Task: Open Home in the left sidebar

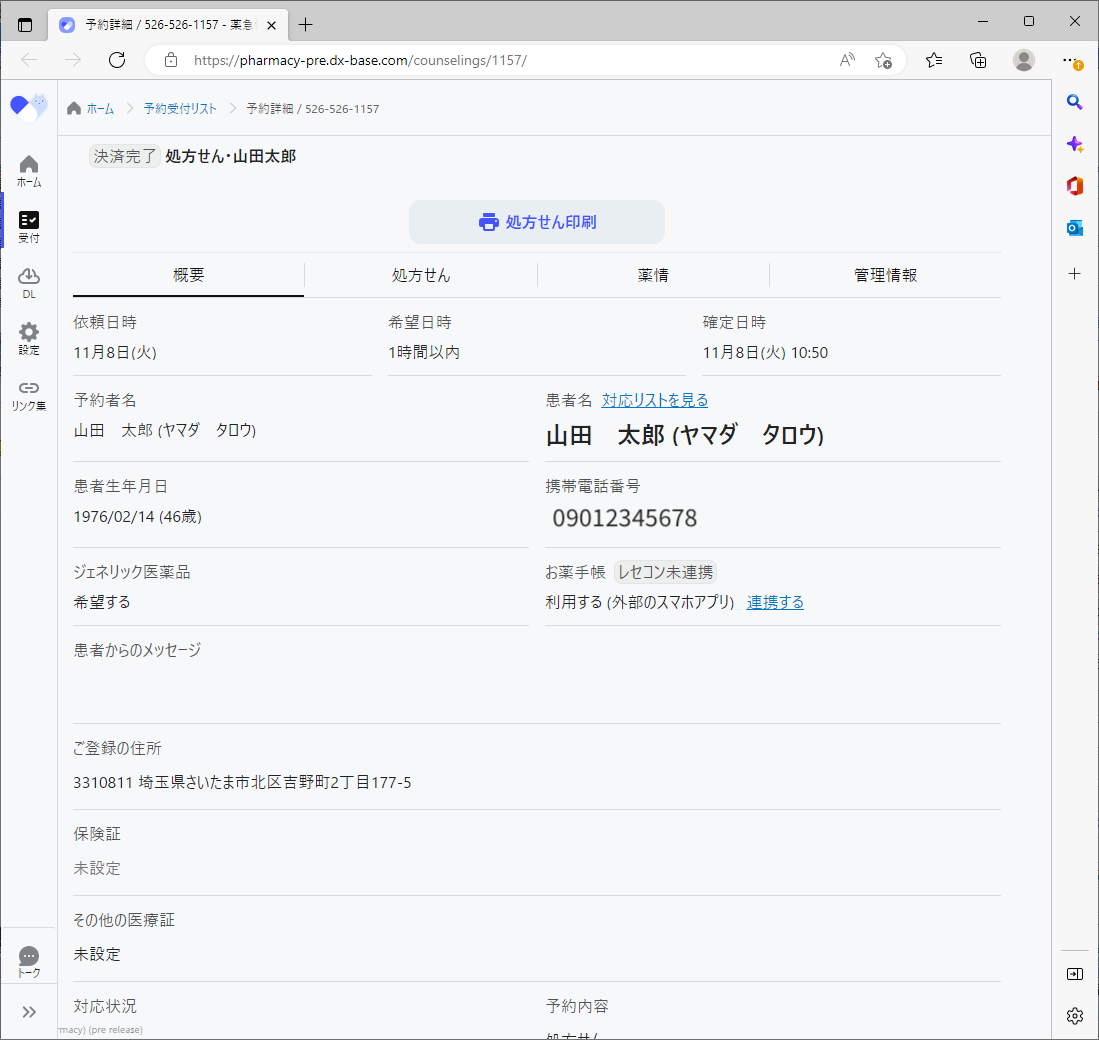Action: point(29,171)
